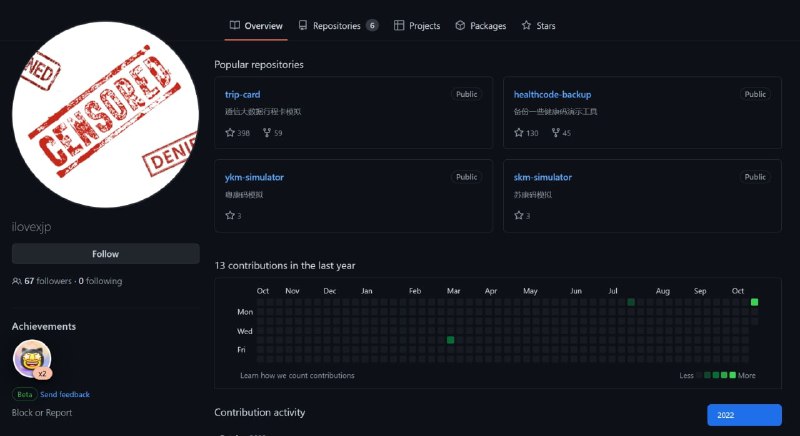Image resolution: width=800 pixels, height=436 pixels.
Task: Click the followers people icon
Action: 17,282
